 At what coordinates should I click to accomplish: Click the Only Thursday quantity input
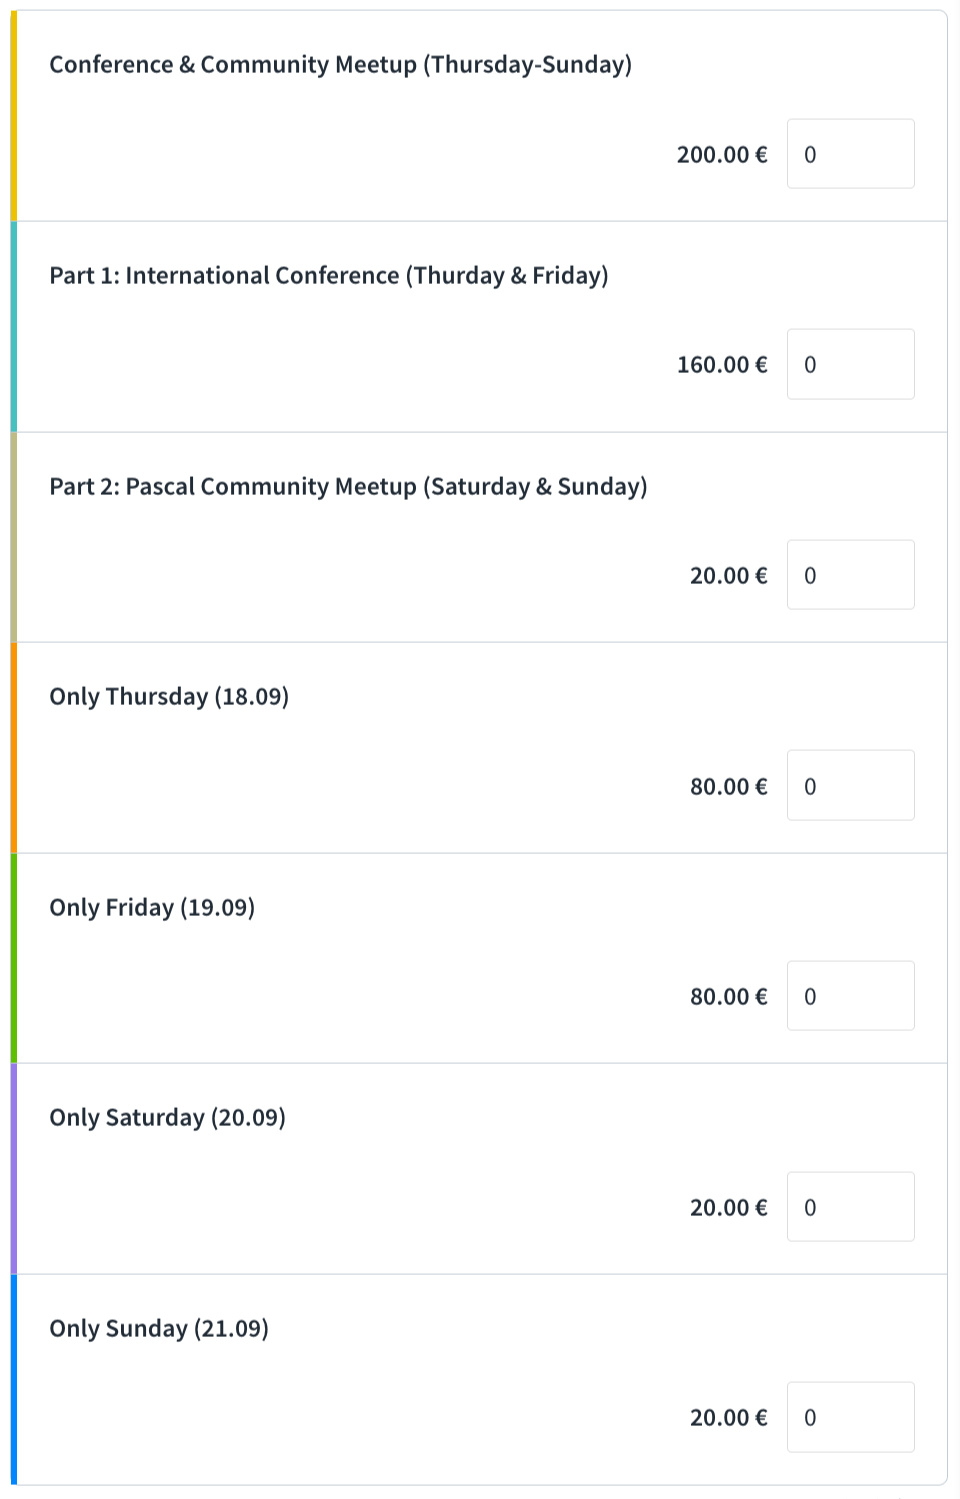(850, 786)
